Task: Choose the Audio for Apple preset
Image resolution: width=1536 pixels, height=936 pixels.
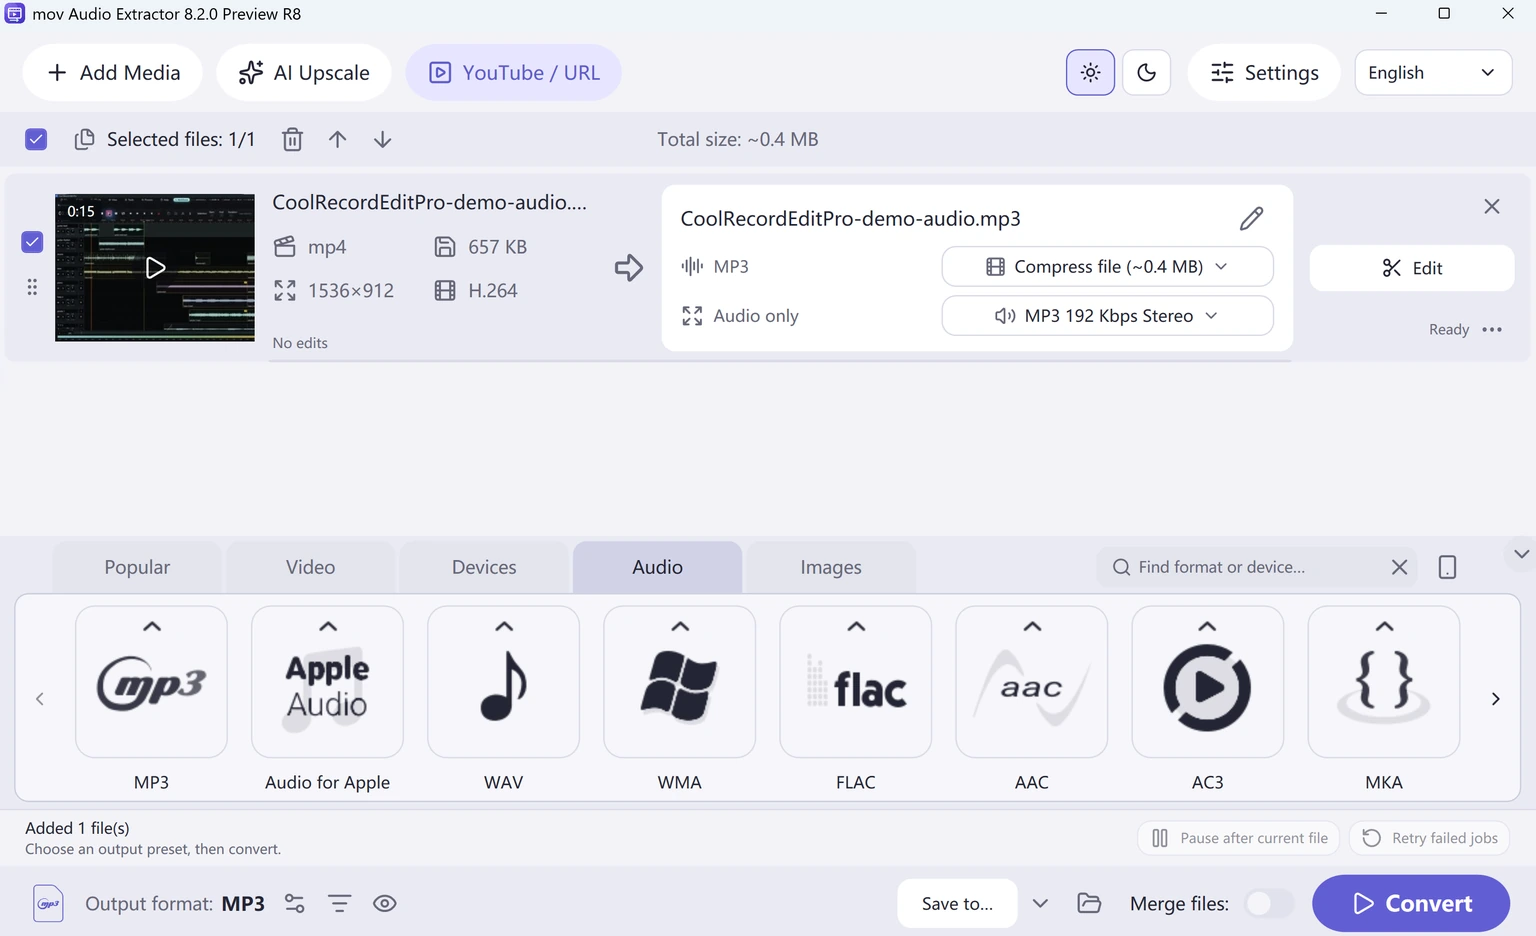Action: click(x=327, y=682)
